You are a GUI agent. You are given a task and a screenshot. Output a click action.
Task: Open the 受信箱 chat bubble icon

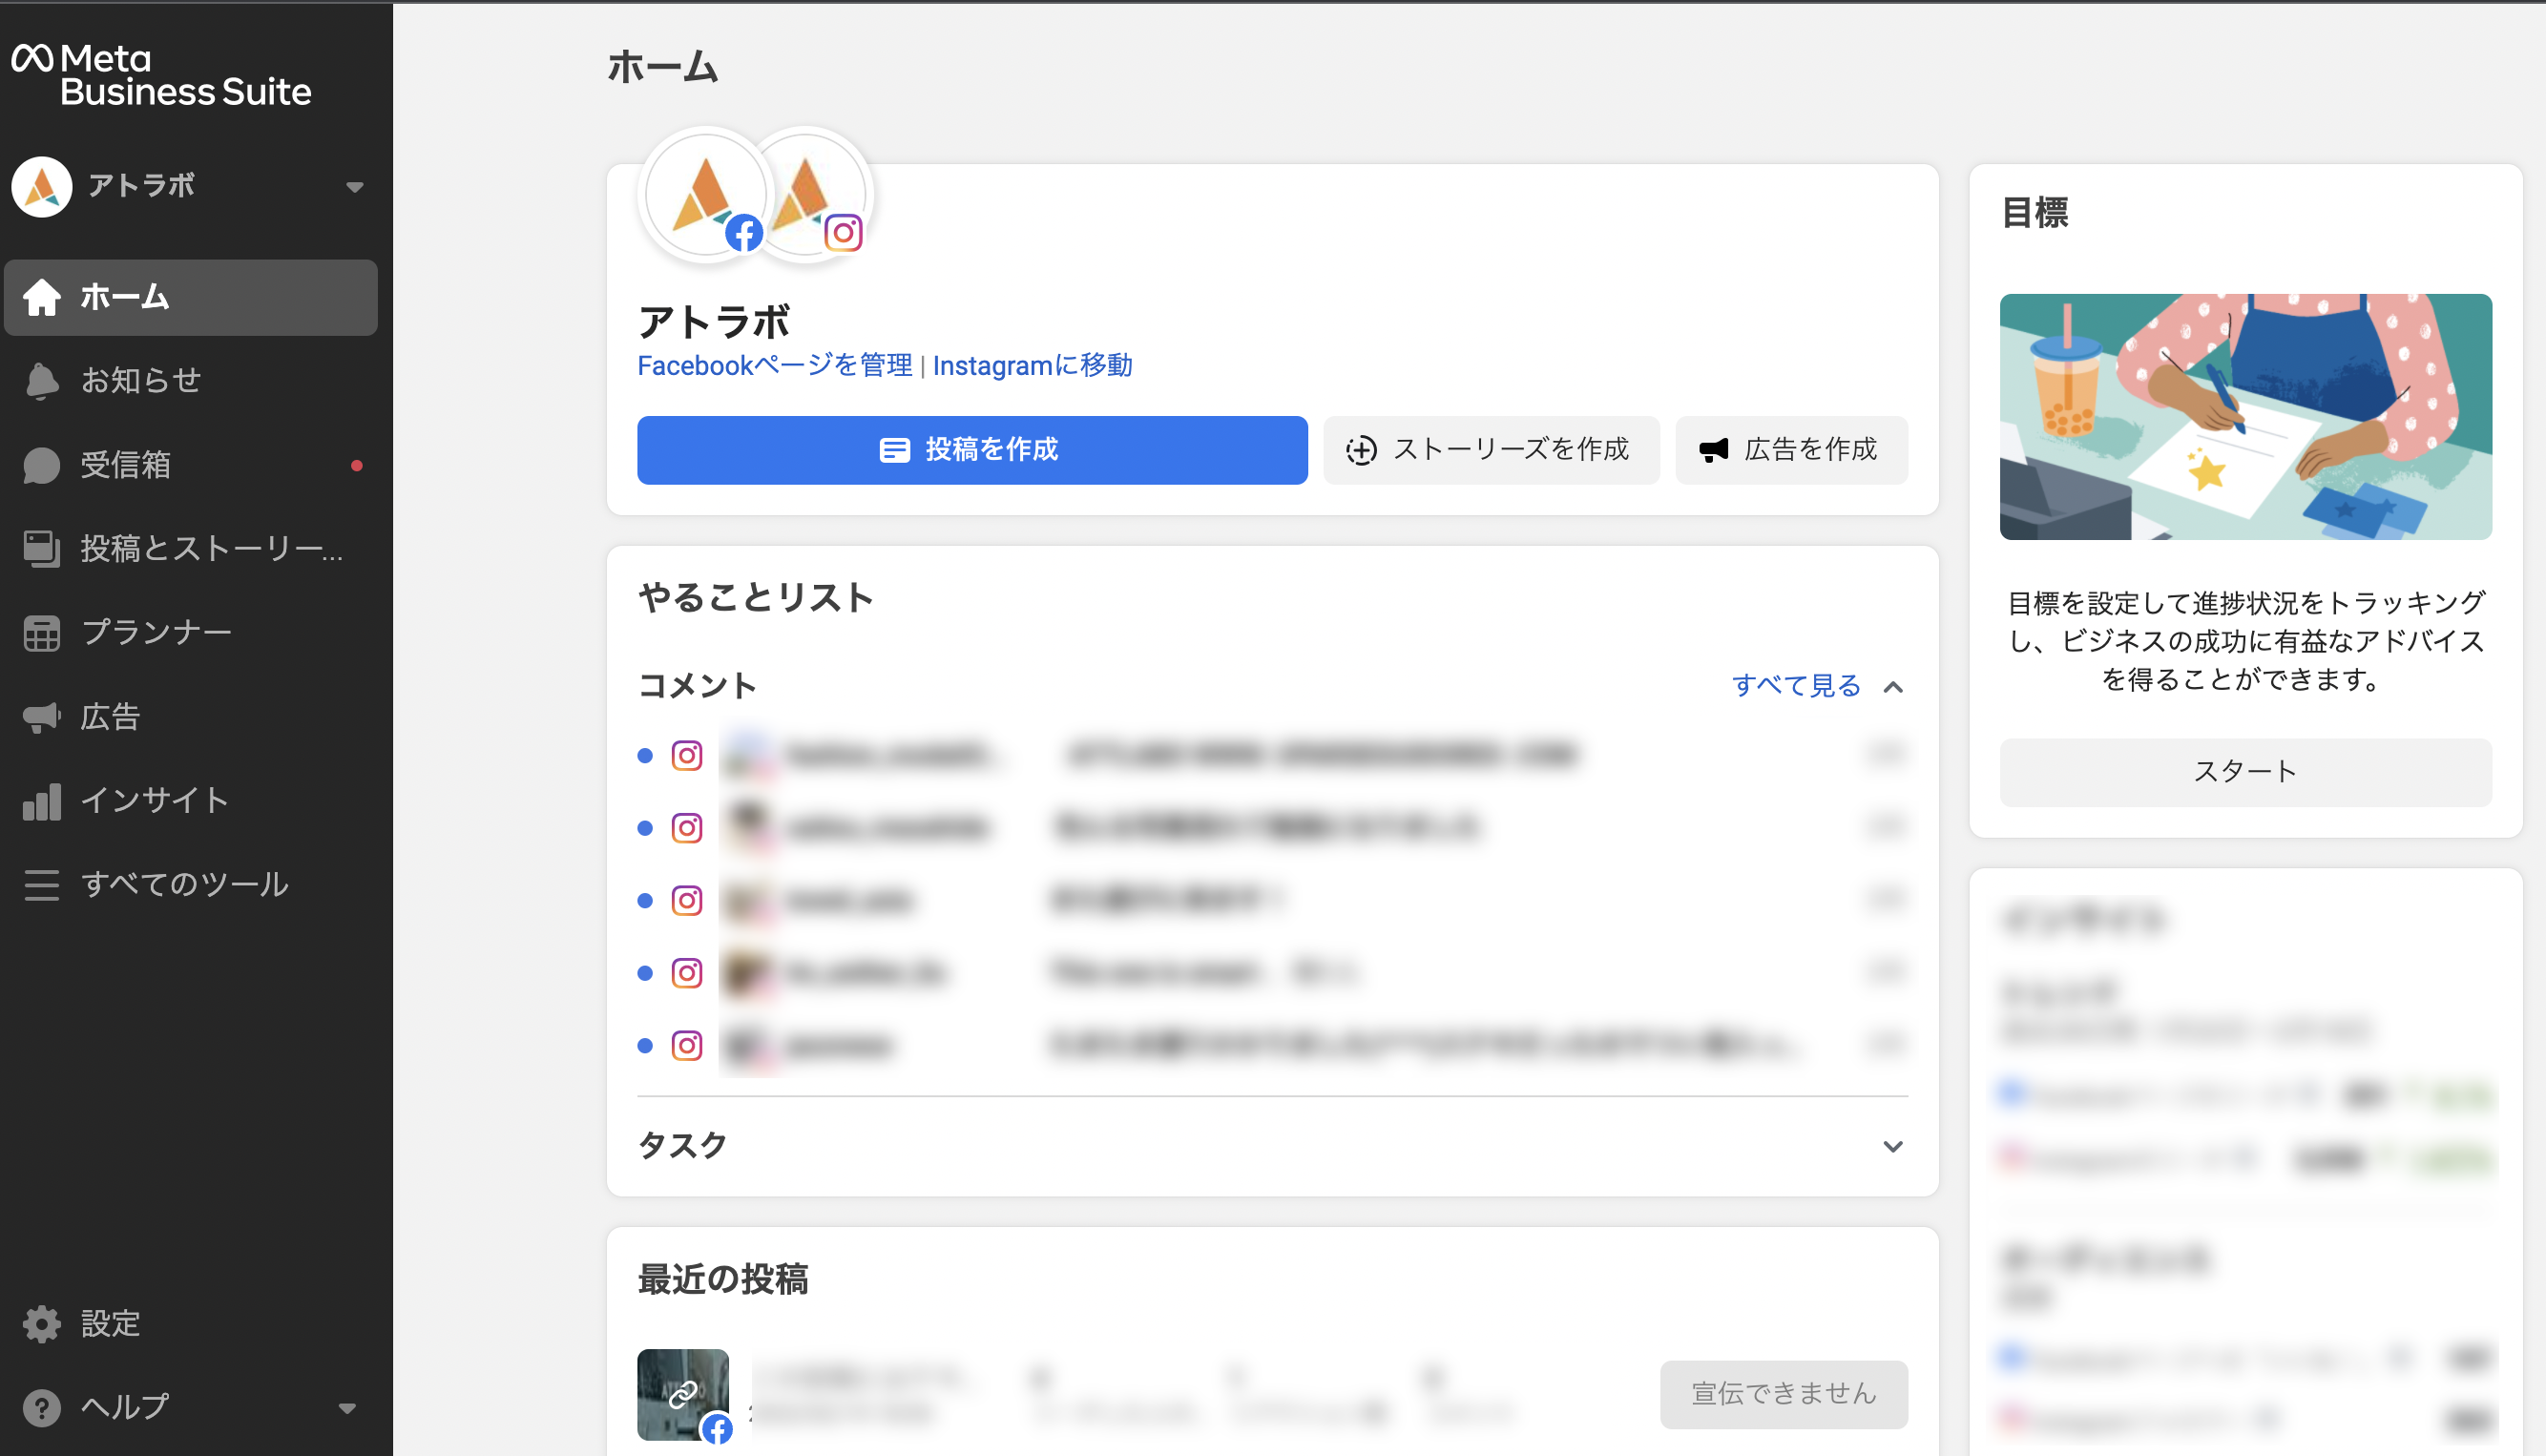[x=42, y=465]
